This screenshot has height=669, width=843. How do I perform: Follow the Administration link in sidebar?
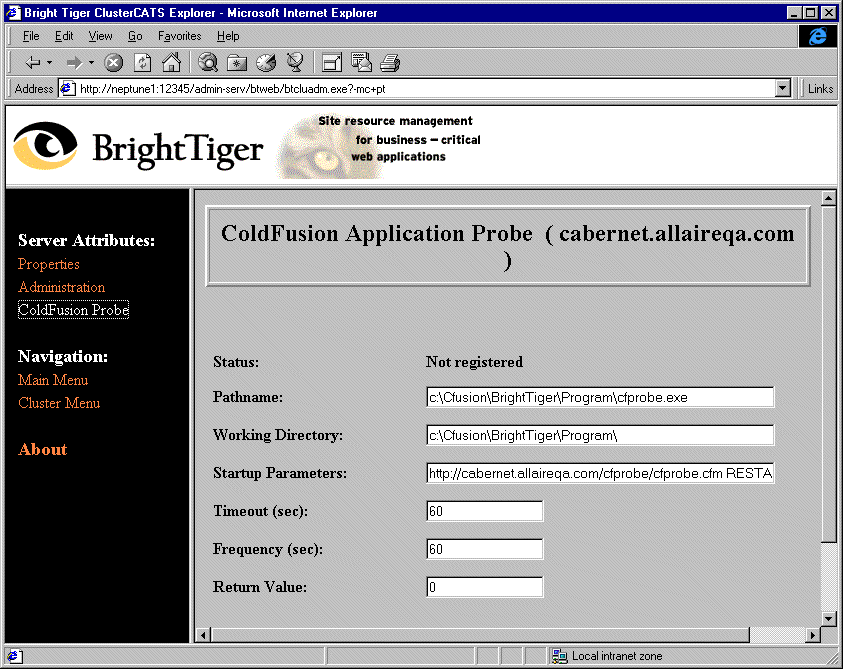[x=61, y=287]
